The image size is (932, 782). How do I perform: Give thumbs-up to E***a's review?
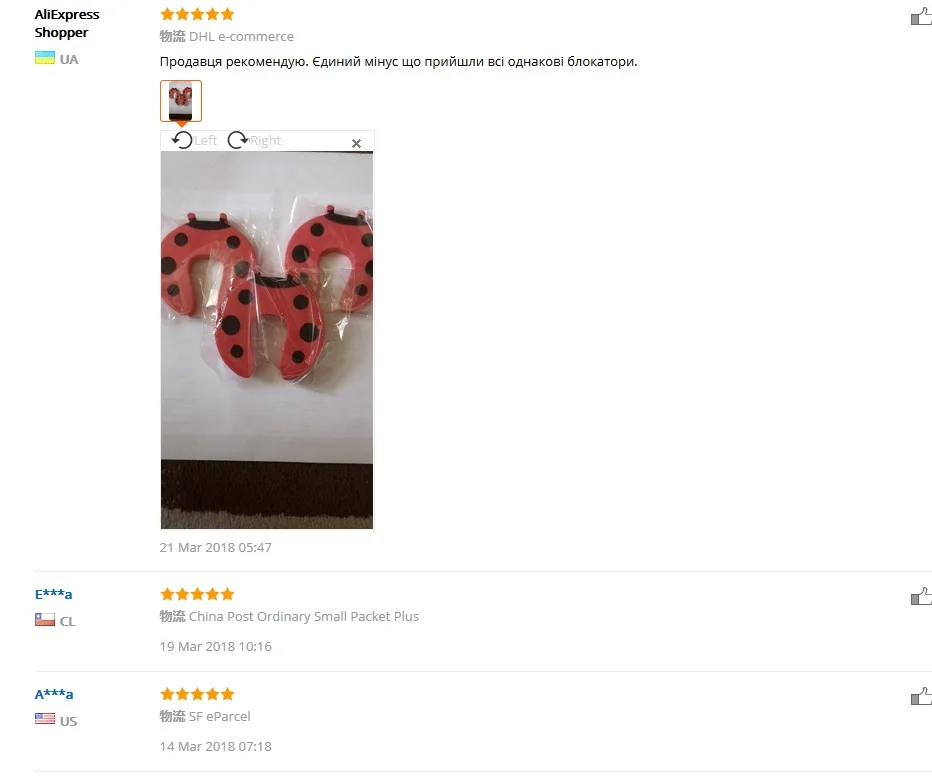click(x=921, y=596)
